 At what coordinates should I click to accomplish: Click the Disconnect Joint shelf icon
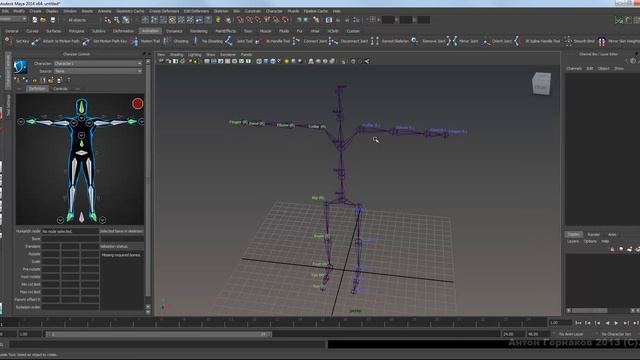(333, 41)
